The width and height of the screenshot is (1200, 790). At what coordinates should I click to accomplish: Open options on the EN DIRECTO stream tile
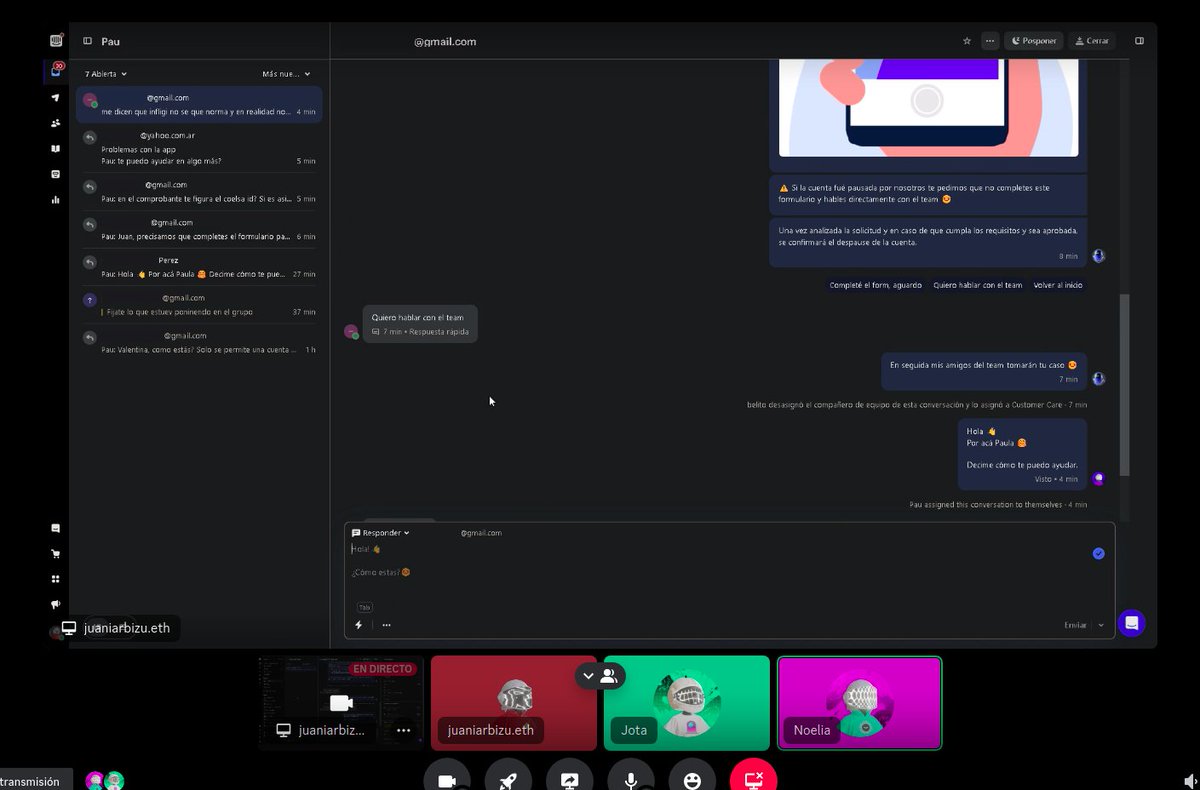[403, 730]
